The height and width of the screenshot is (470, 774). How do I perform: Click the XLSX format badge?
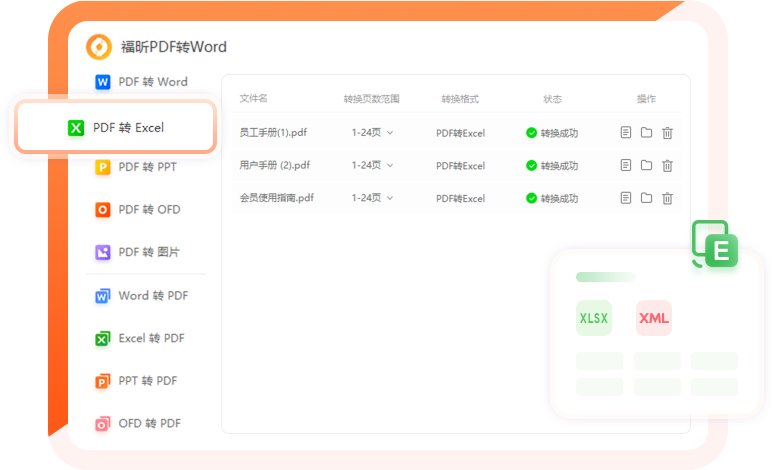point(593,318)
